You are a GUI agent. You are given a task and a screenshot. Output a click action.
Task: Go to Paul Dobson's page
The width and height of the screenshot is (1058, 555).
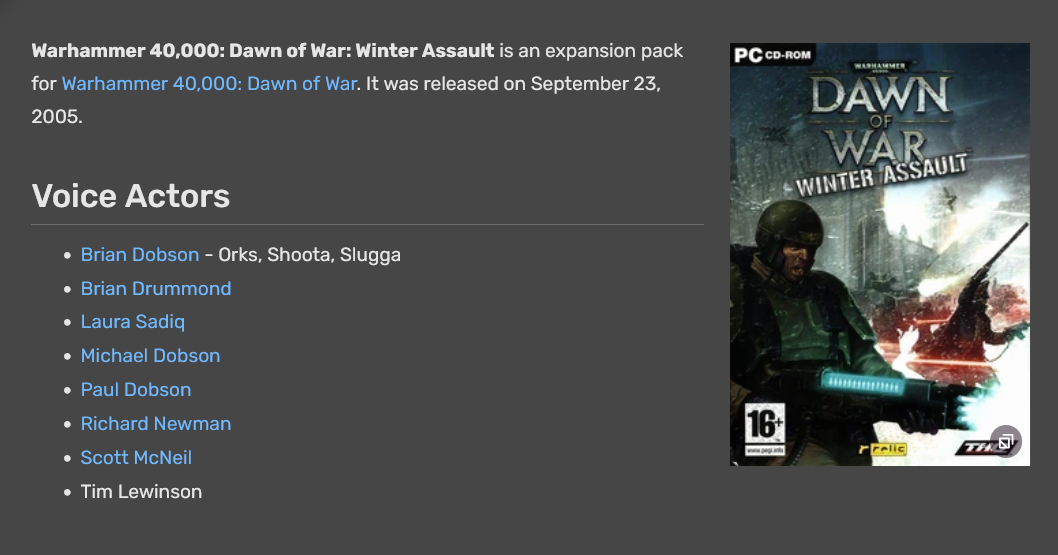[136, 390]
